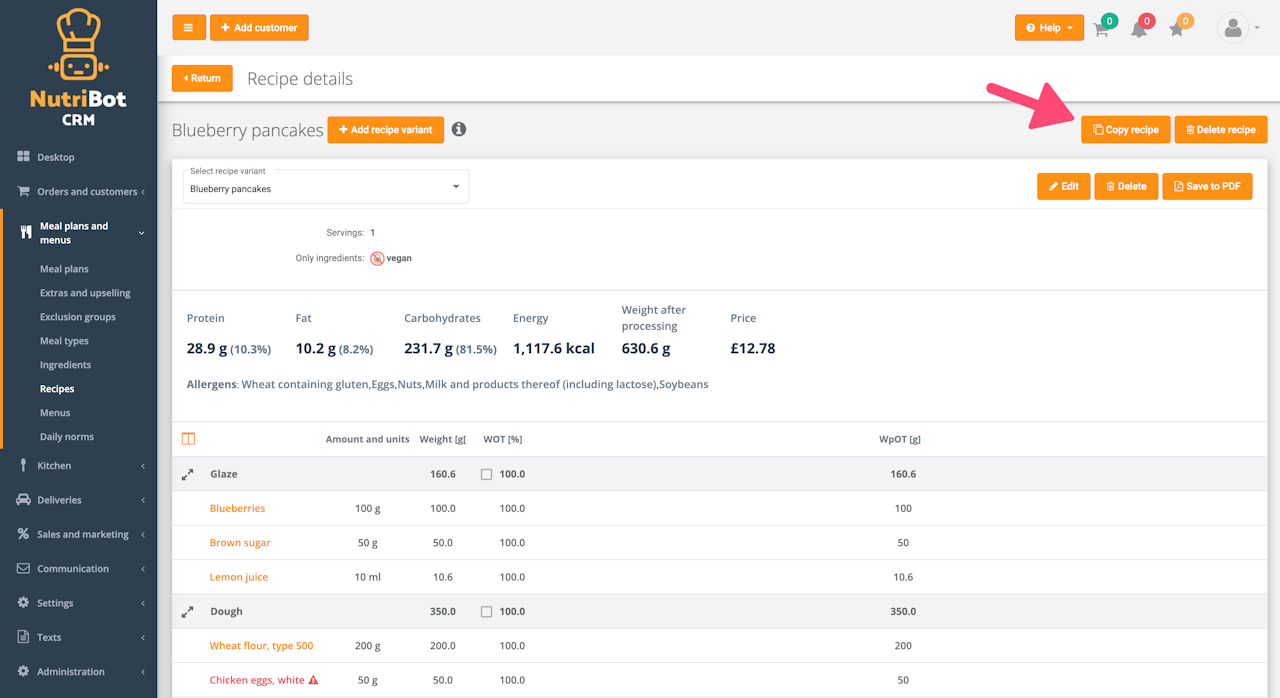Open the Blueberries ingredient link
This screenshot has width=1280, height=698.
(237, 509)
